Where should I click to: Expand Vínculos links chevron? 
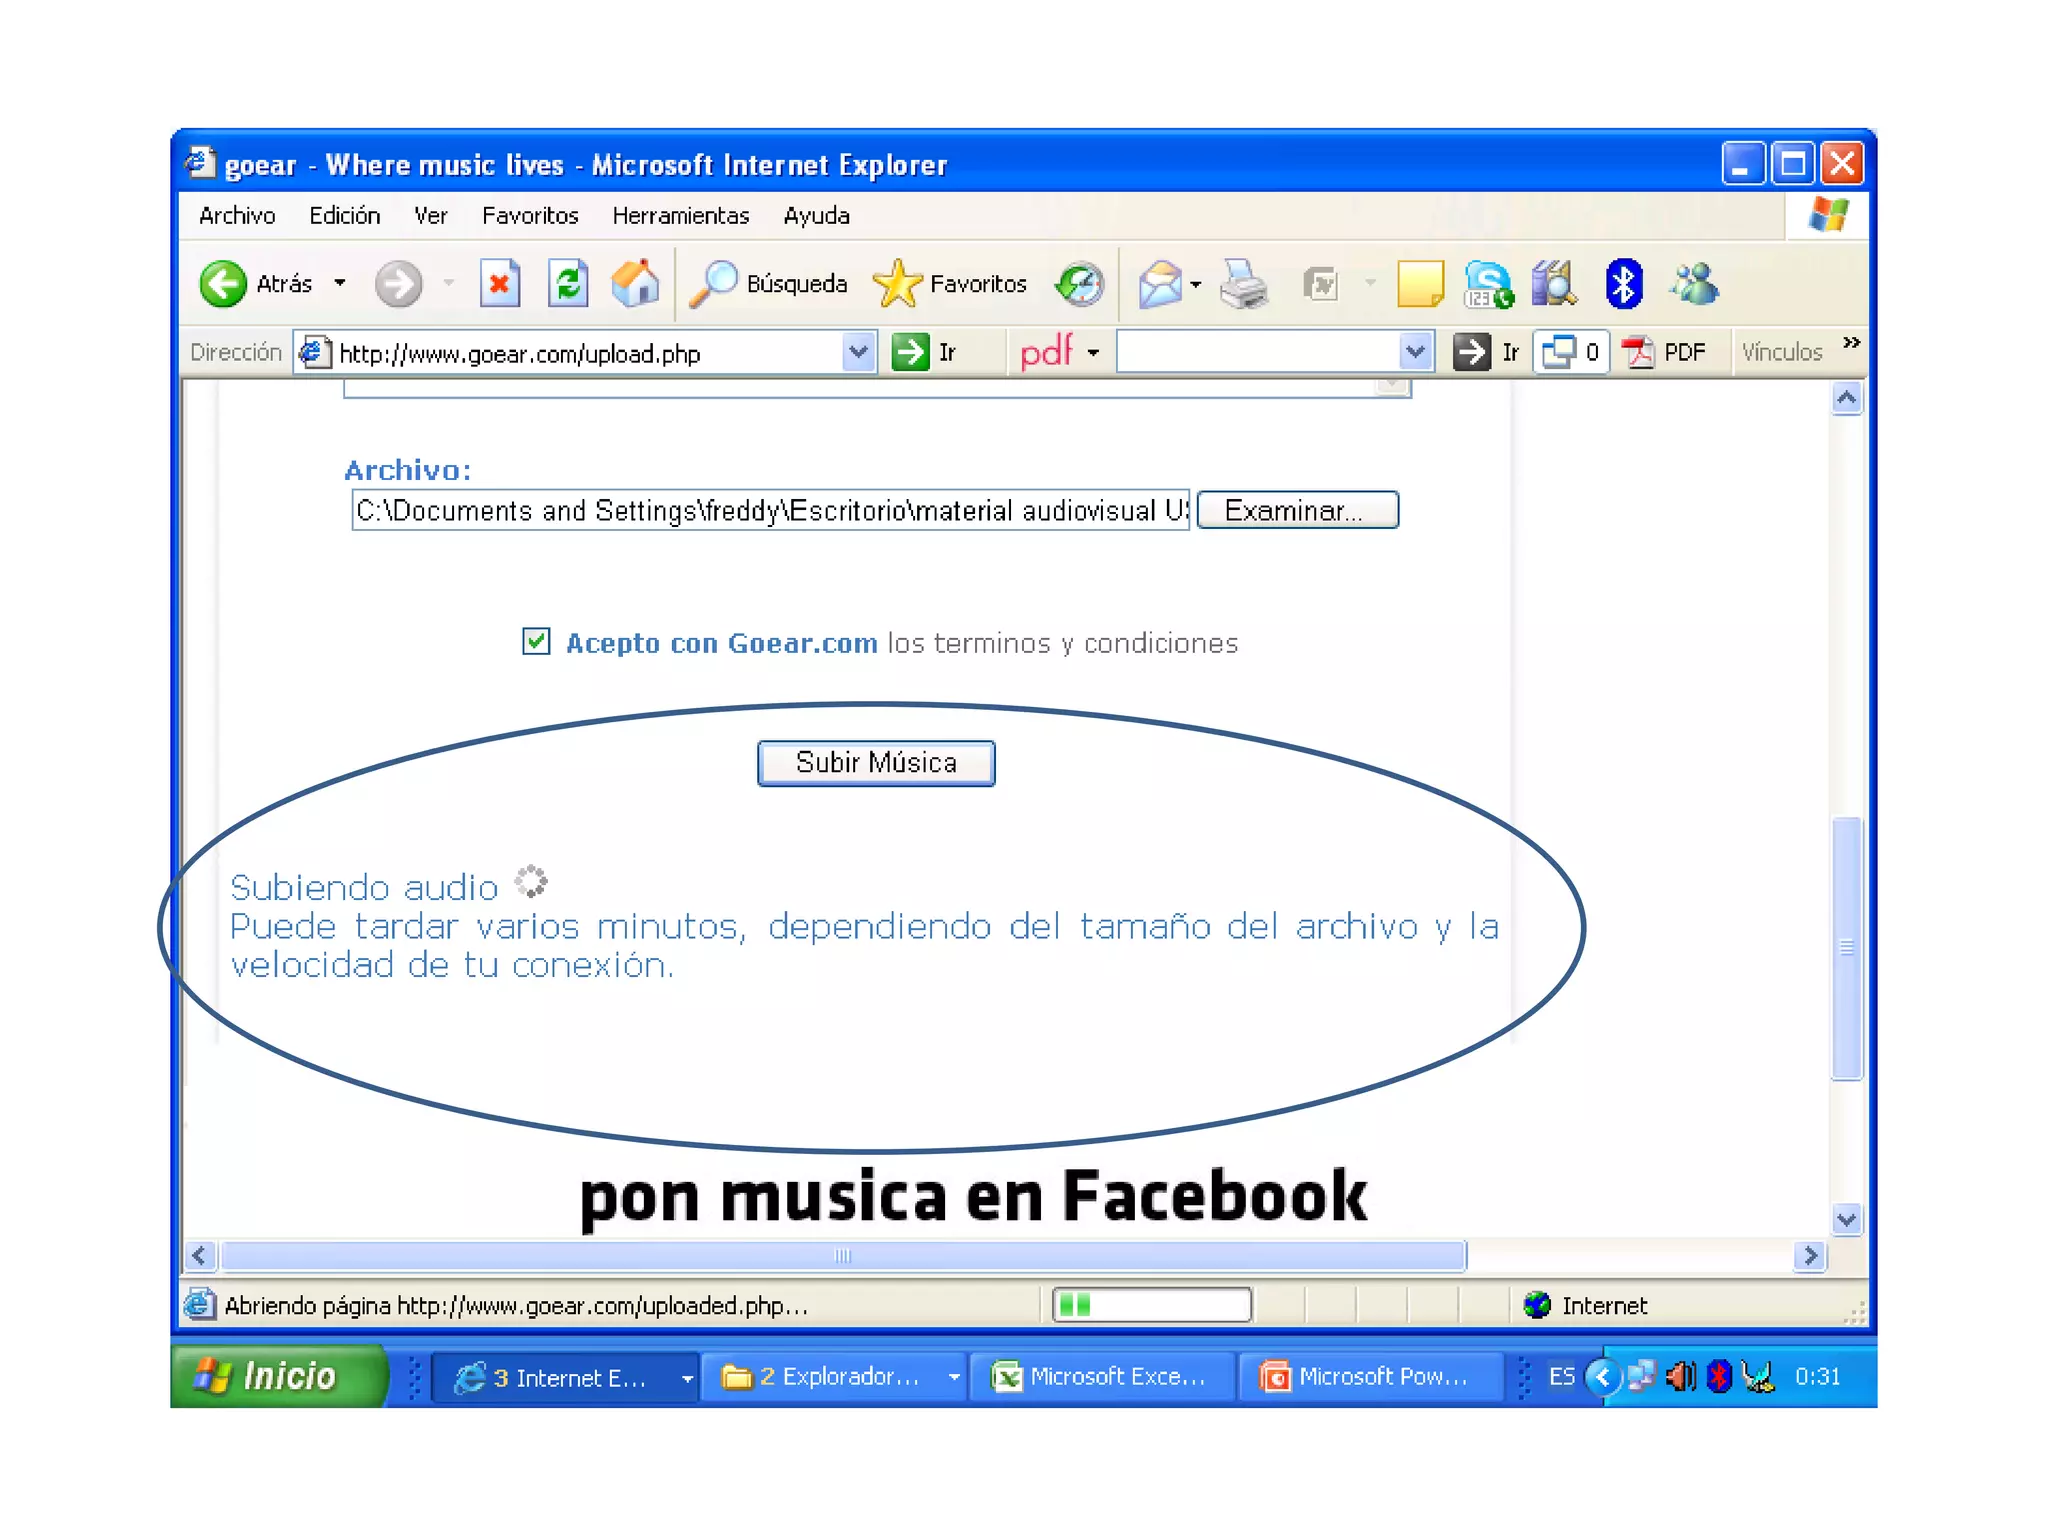click(x=1852, y=343)
